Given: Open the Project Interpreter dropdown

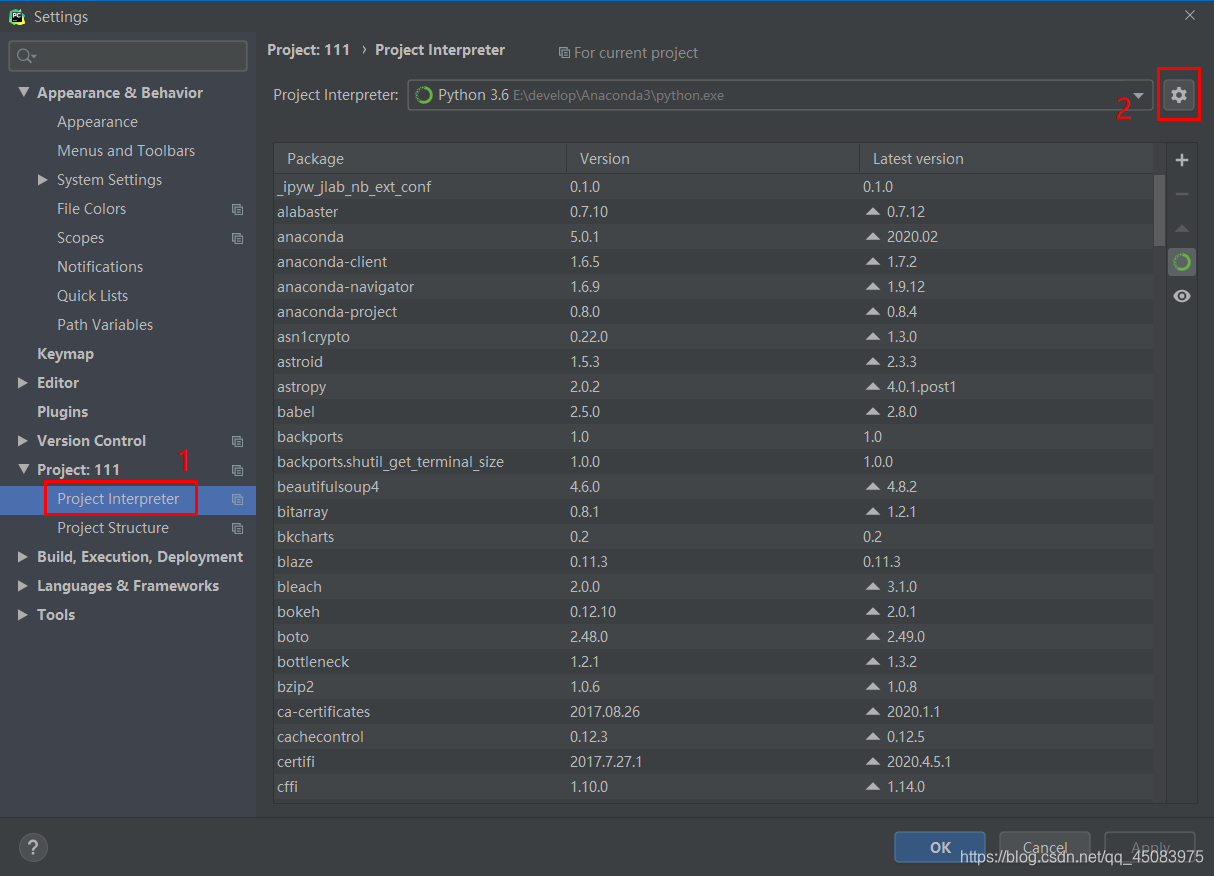Looking at the screenshot, I should click(x=1138, y=95).
